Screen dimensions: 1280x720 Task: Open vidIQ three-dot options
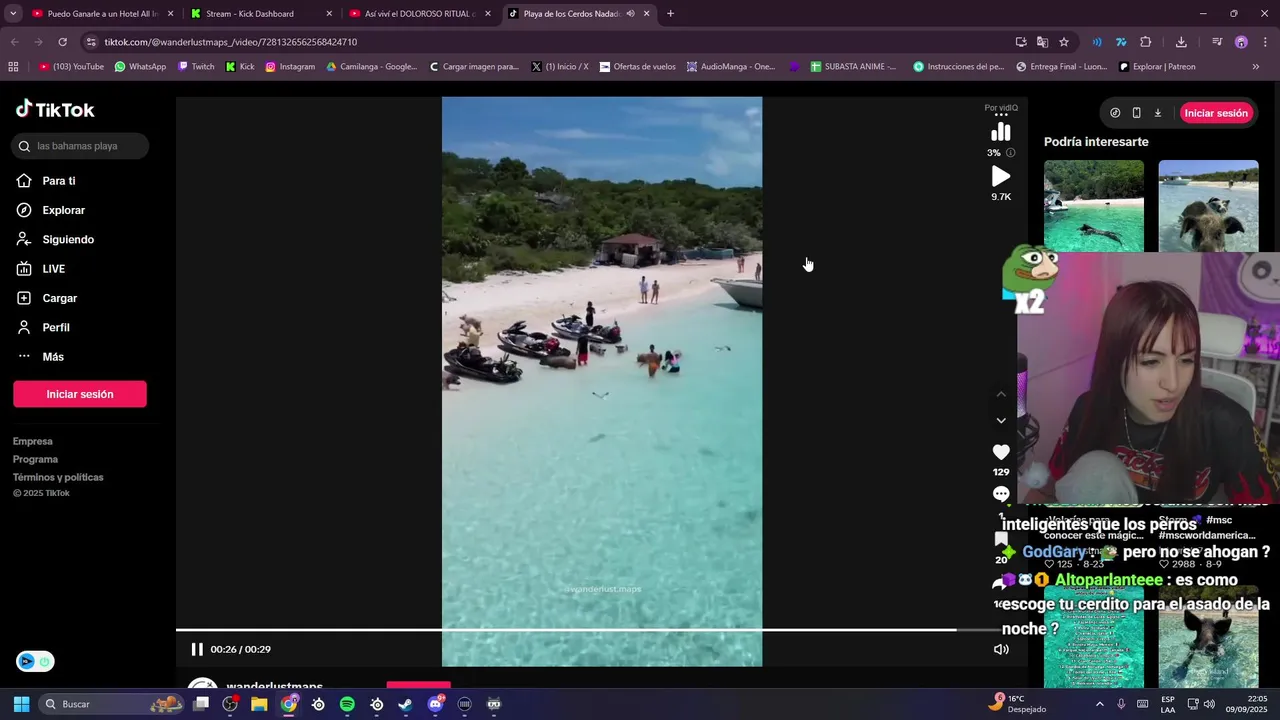[1001, 115]
